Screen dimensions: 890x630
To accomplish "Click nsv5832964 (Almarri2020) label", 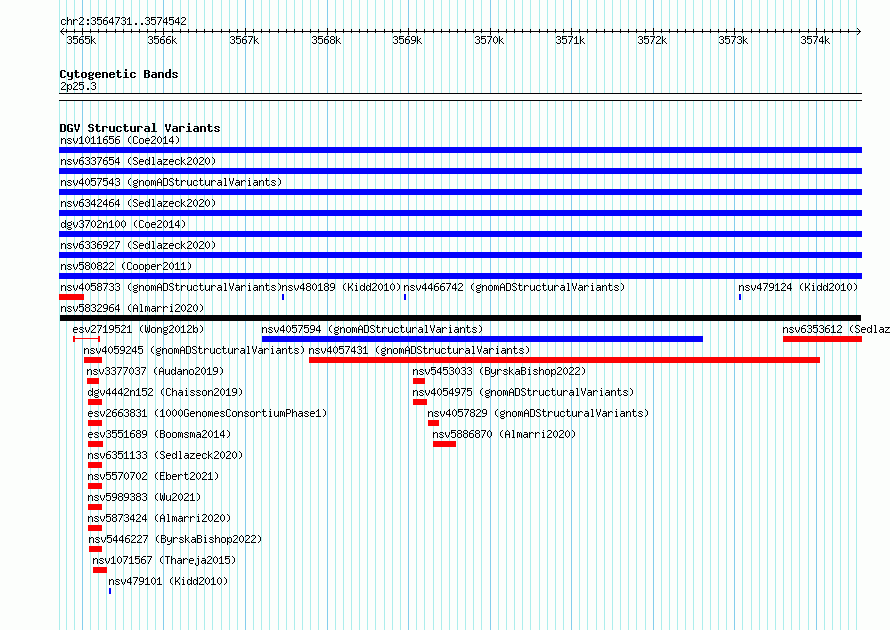I will [x=132, y=308].
